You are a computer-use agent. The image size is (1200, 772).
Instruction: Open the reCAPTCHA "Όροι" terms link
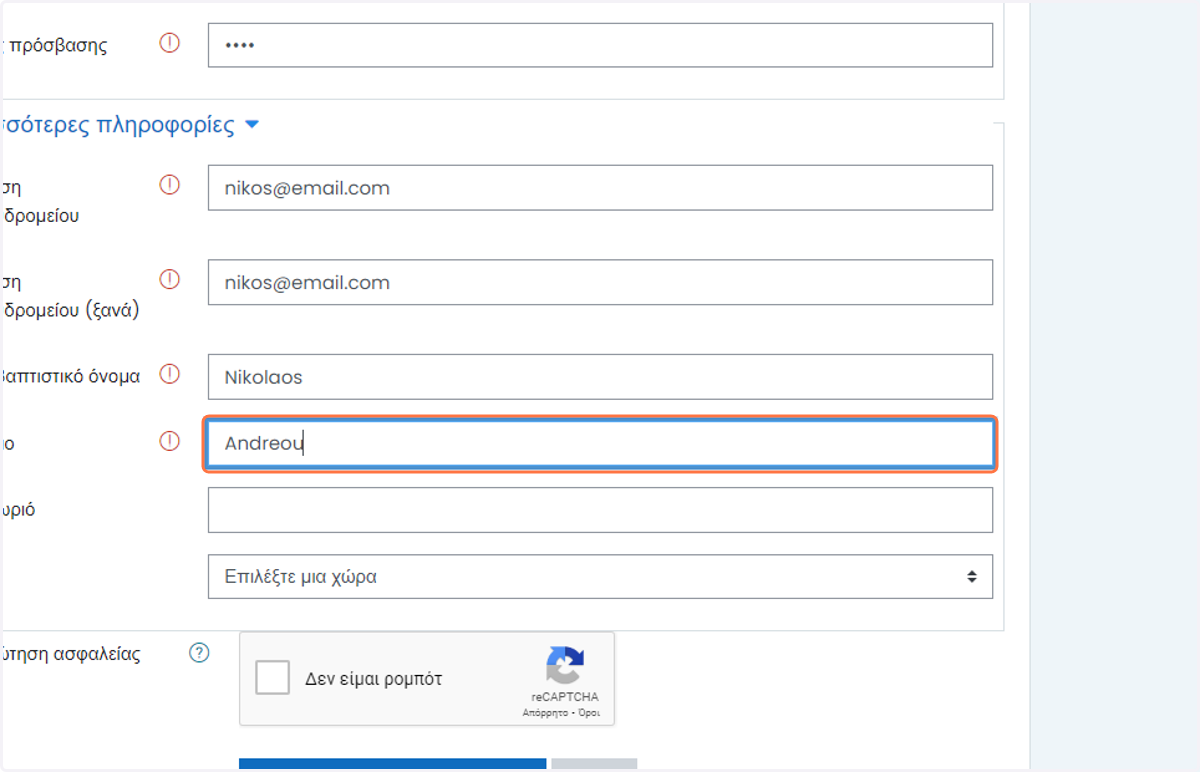pyautogui.click(x=587, y=714)
